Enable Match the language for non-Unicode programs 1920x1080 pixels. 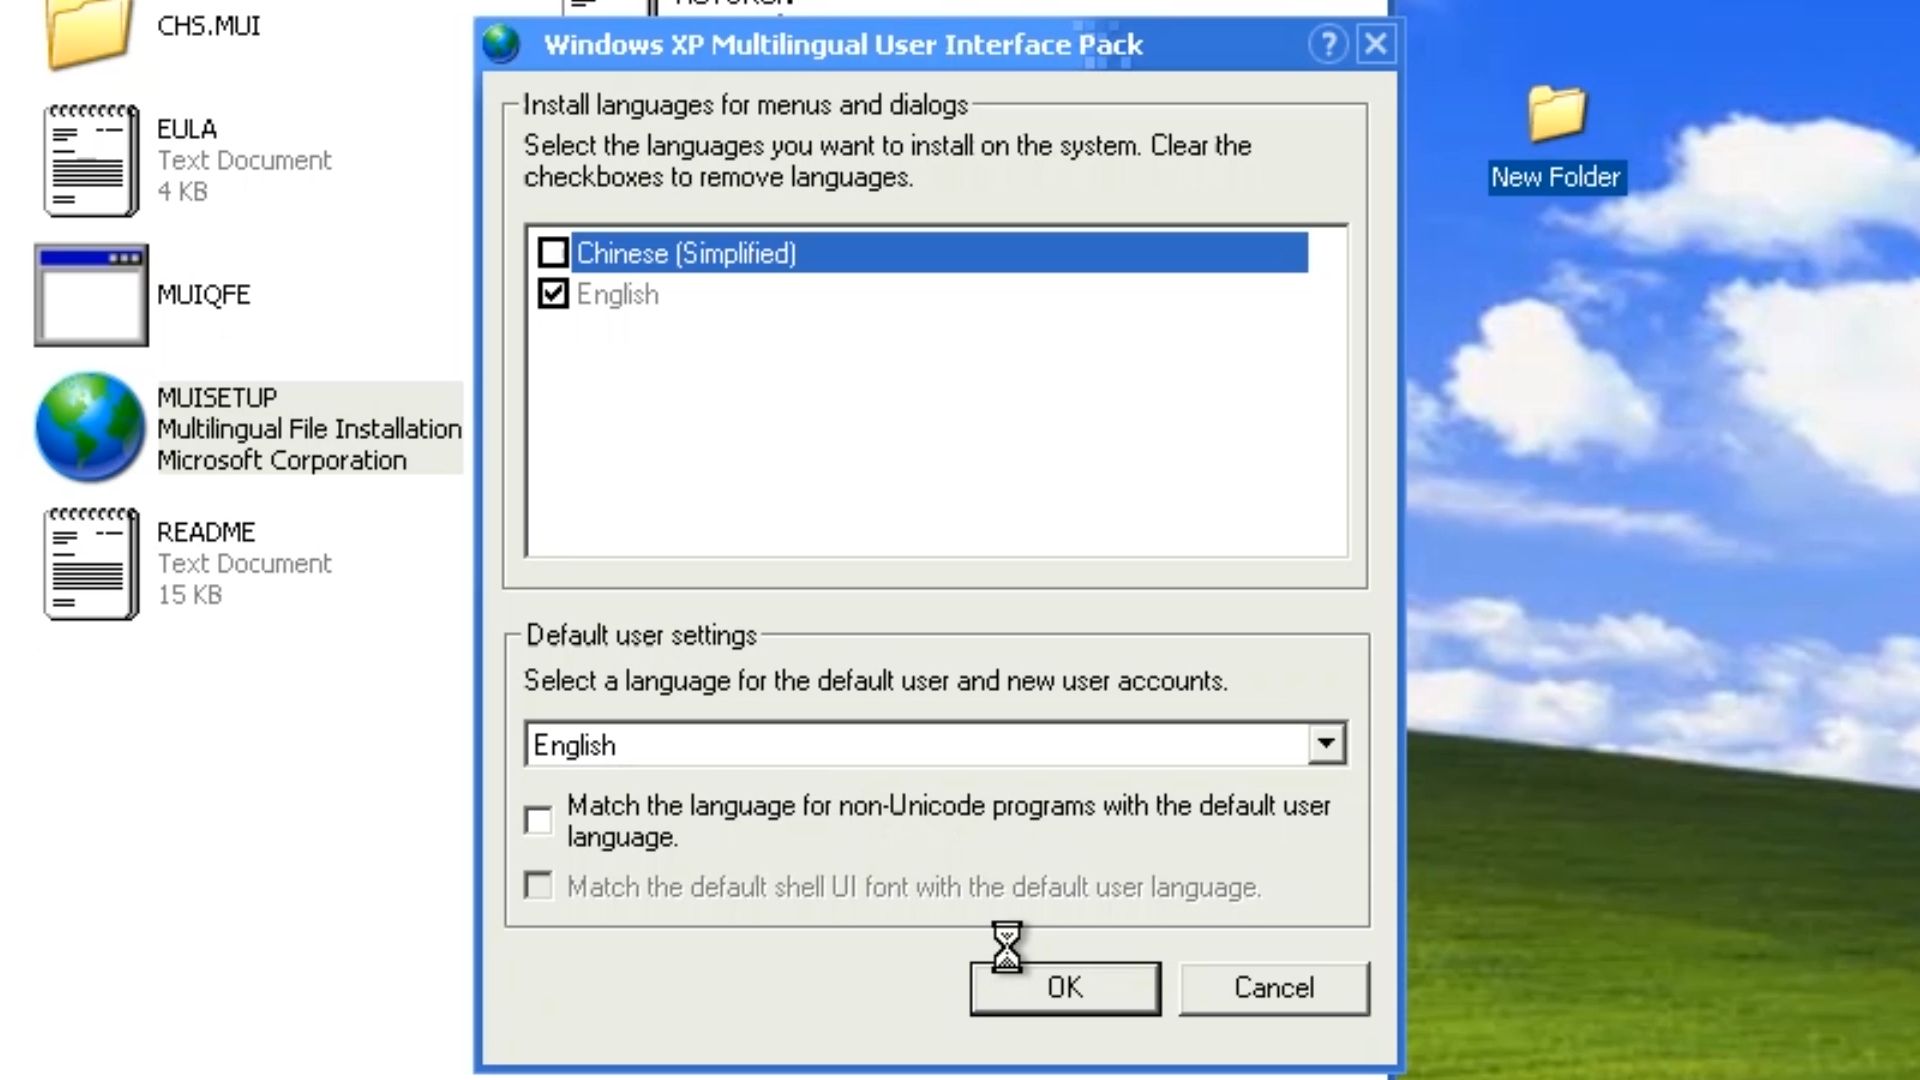(x=538, y=820)
